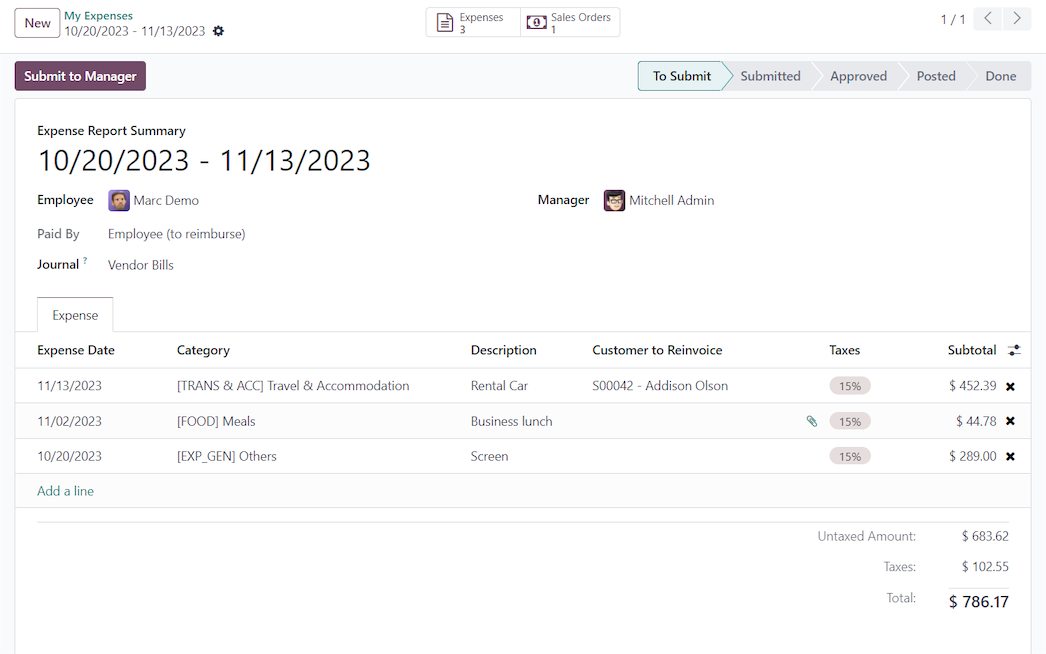This screenshot has width=1046, height=654.
Task: Open Marc Demo's employee avatar
Action: 119,200
